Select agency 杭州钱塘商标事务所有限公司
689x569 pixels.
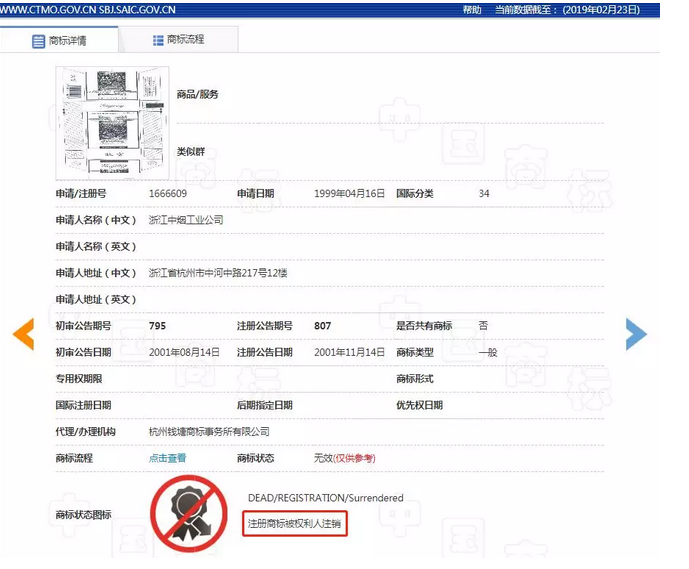point(209,431)
